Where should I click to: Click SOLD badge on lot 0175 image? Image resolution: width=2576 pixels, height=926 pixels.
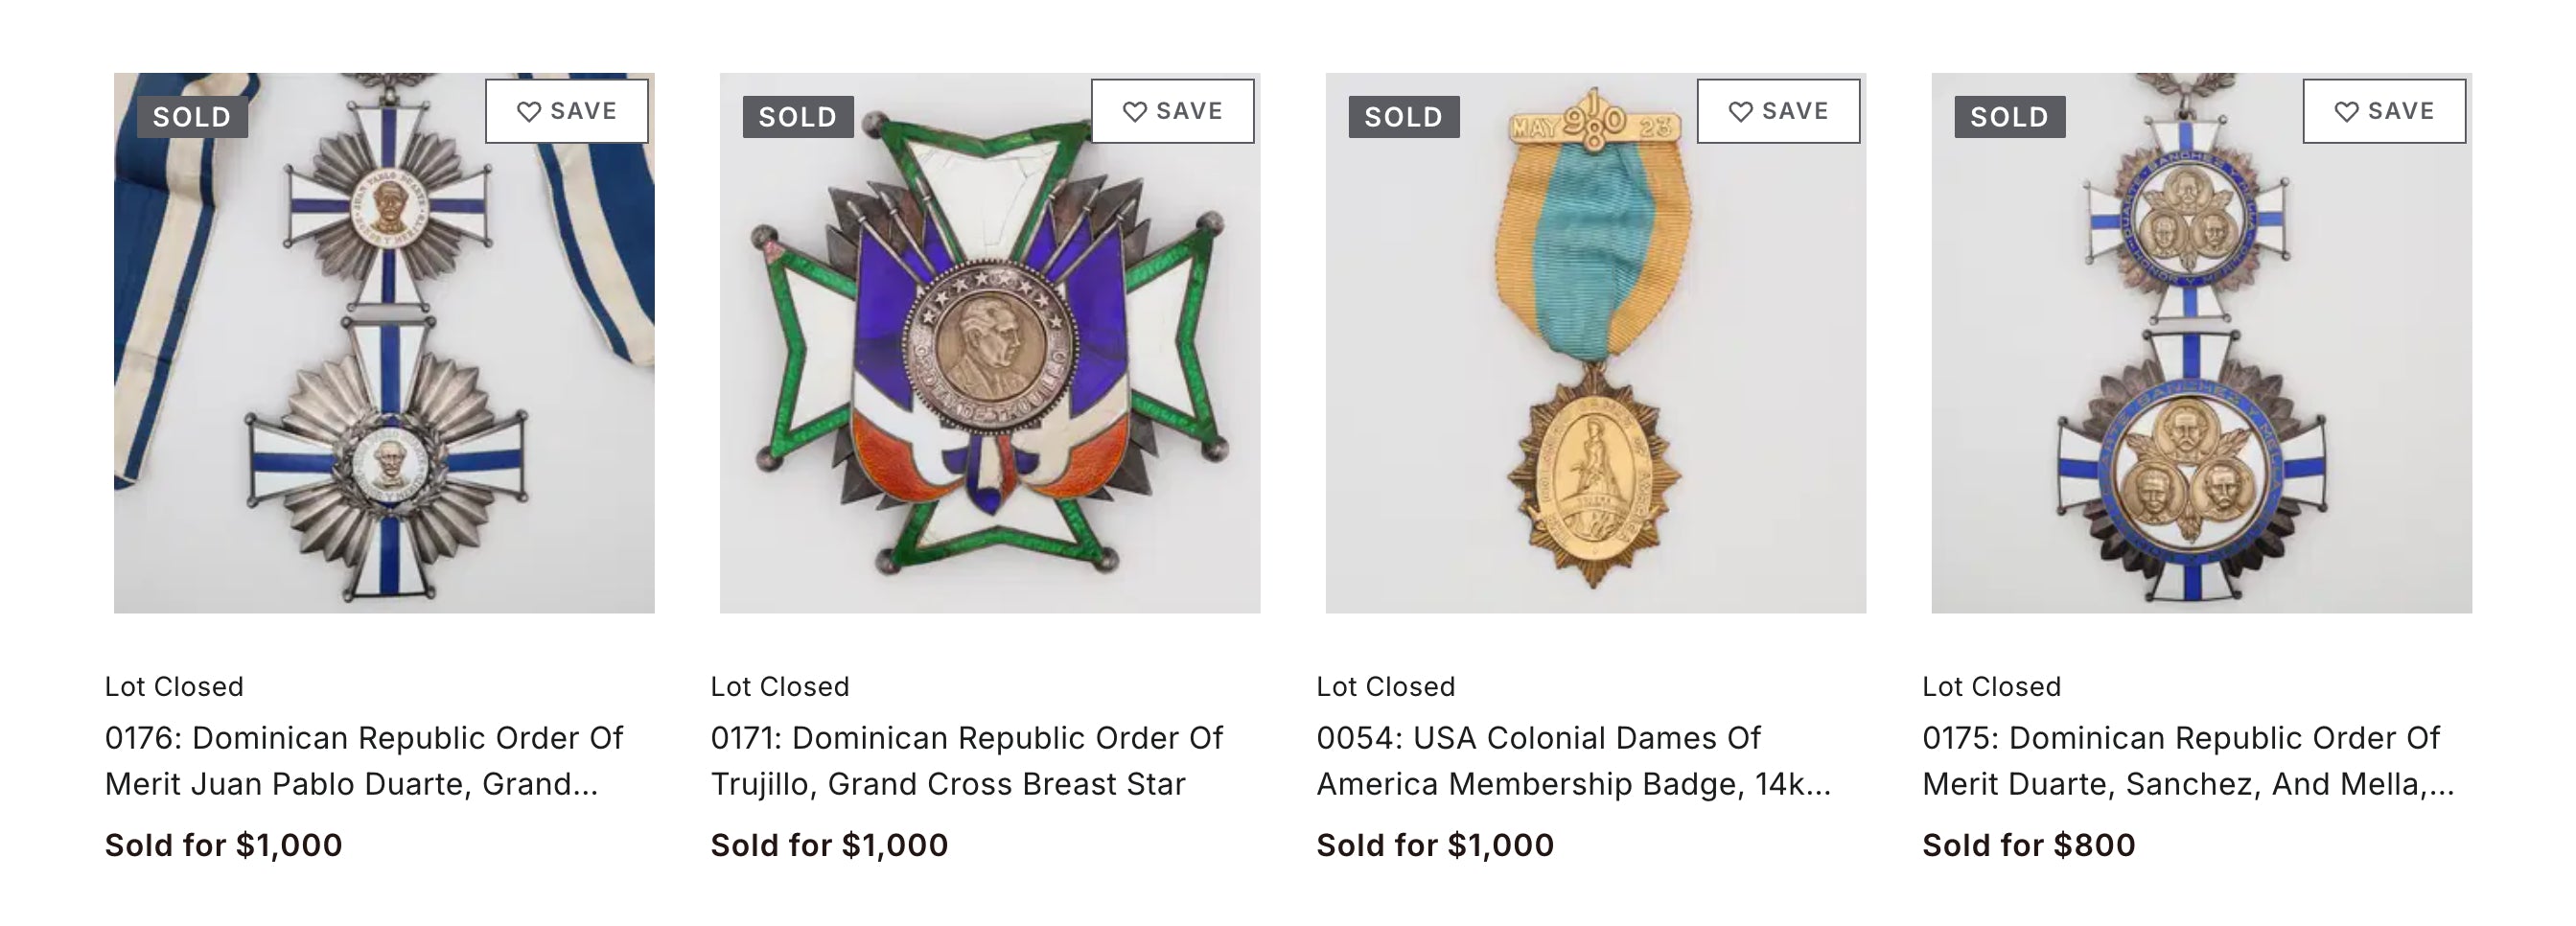coord(2010,117)
